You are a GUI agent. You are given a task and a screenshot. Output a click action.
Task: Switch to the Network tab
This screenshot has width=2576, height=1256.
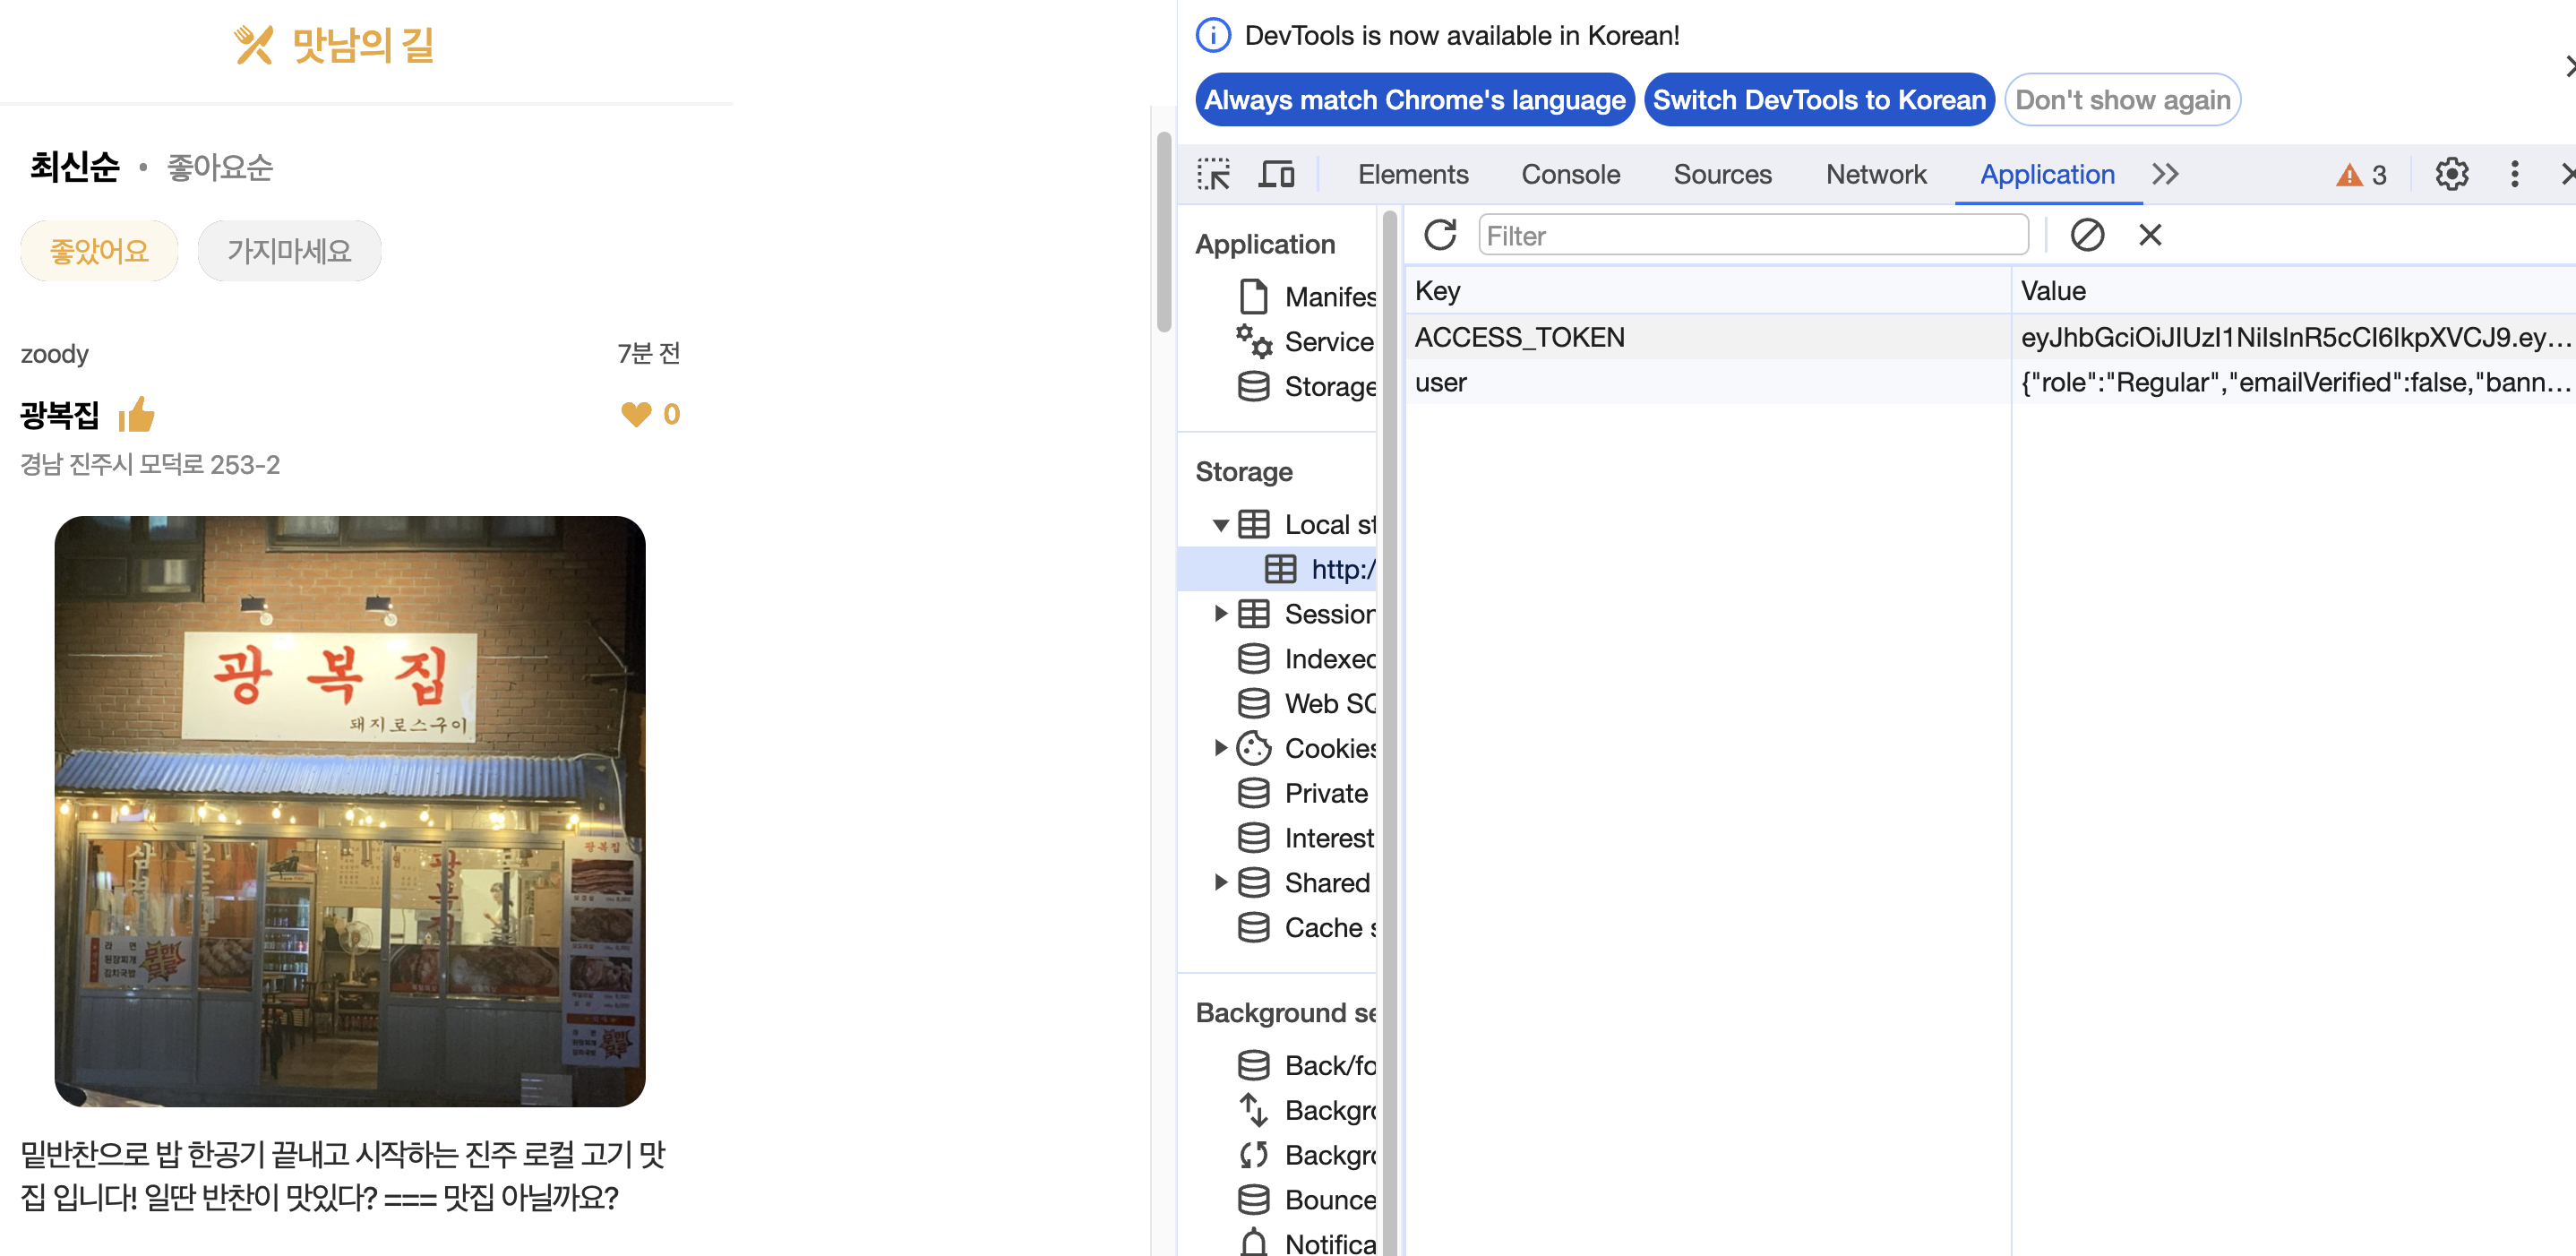(x=1875, y=174)
